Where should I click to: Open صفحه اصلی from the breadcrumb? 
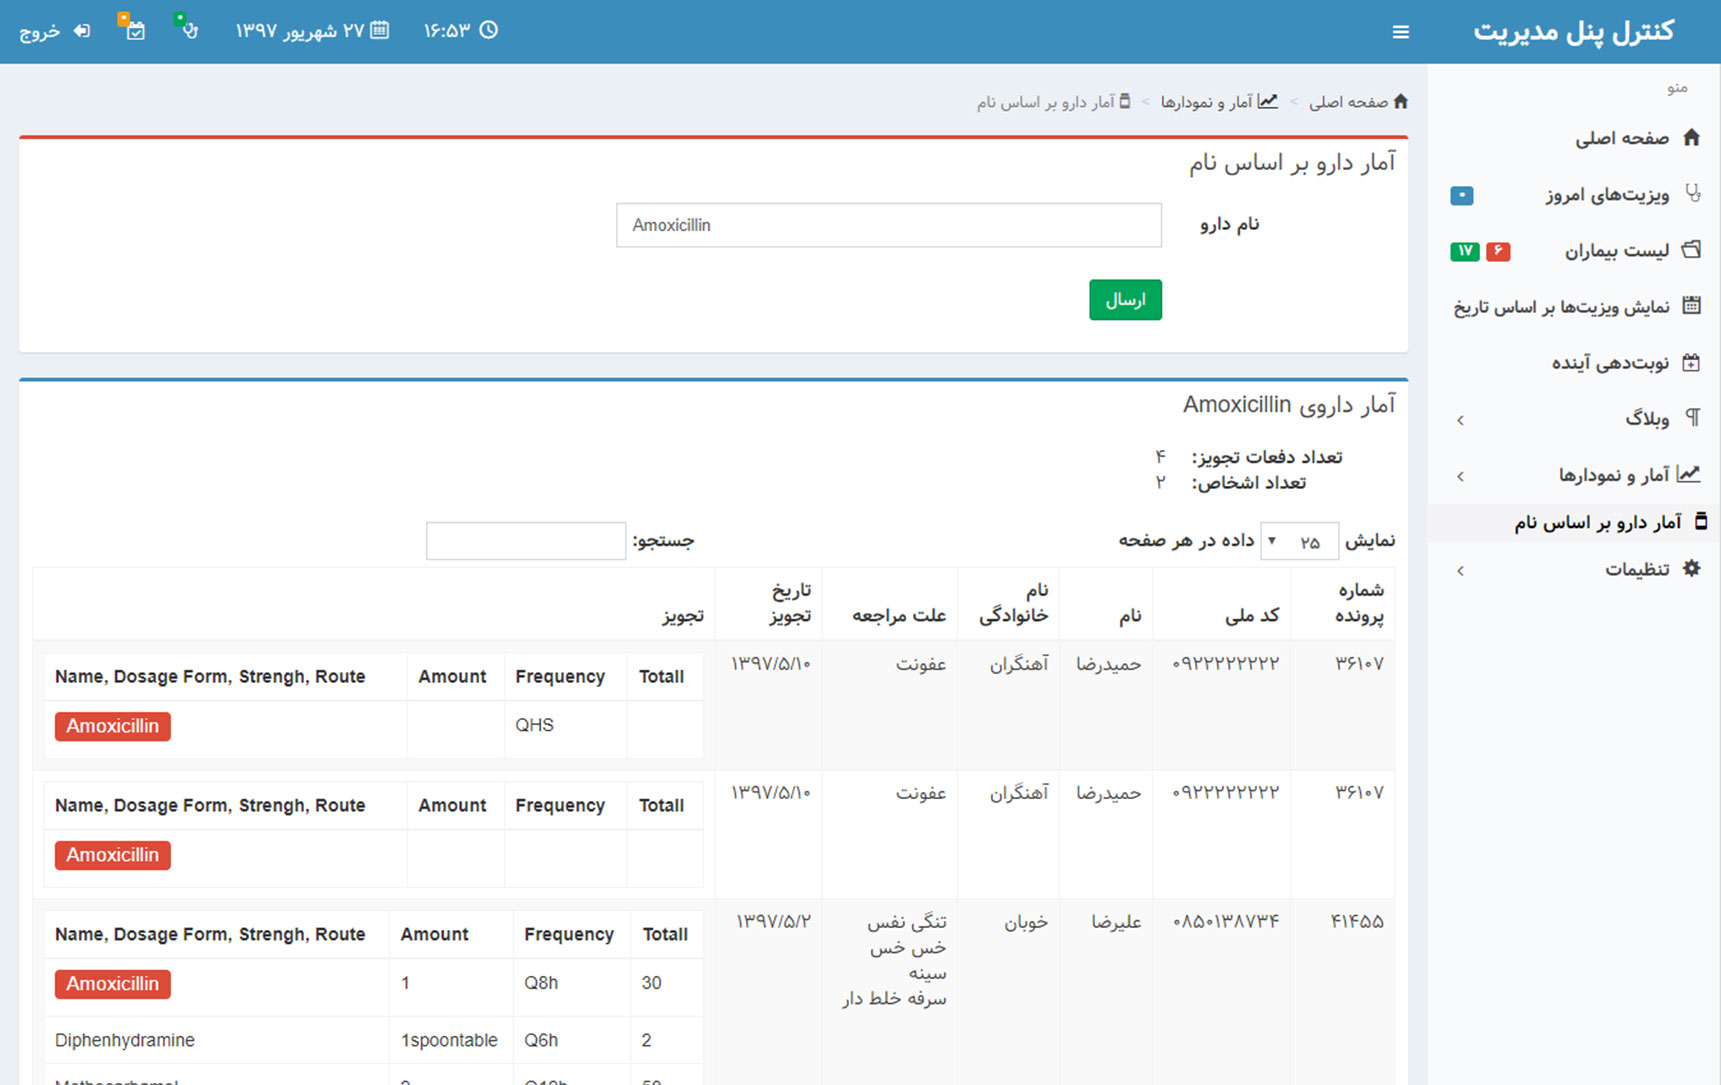1358,101
